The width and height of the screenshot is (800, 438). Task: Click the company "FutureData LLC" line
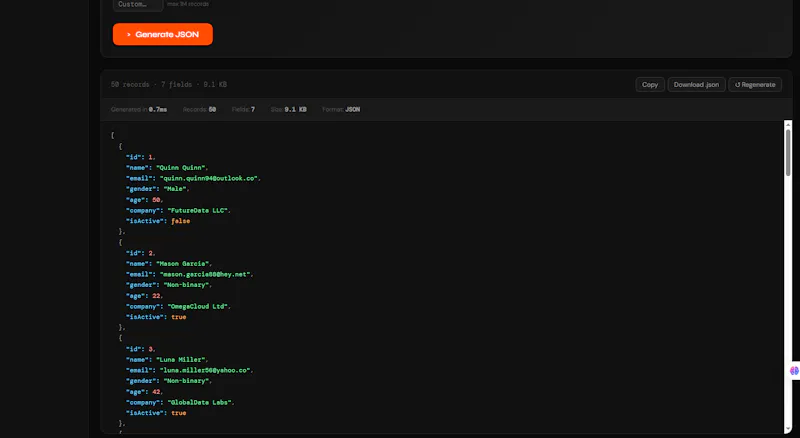coord(178,210)
